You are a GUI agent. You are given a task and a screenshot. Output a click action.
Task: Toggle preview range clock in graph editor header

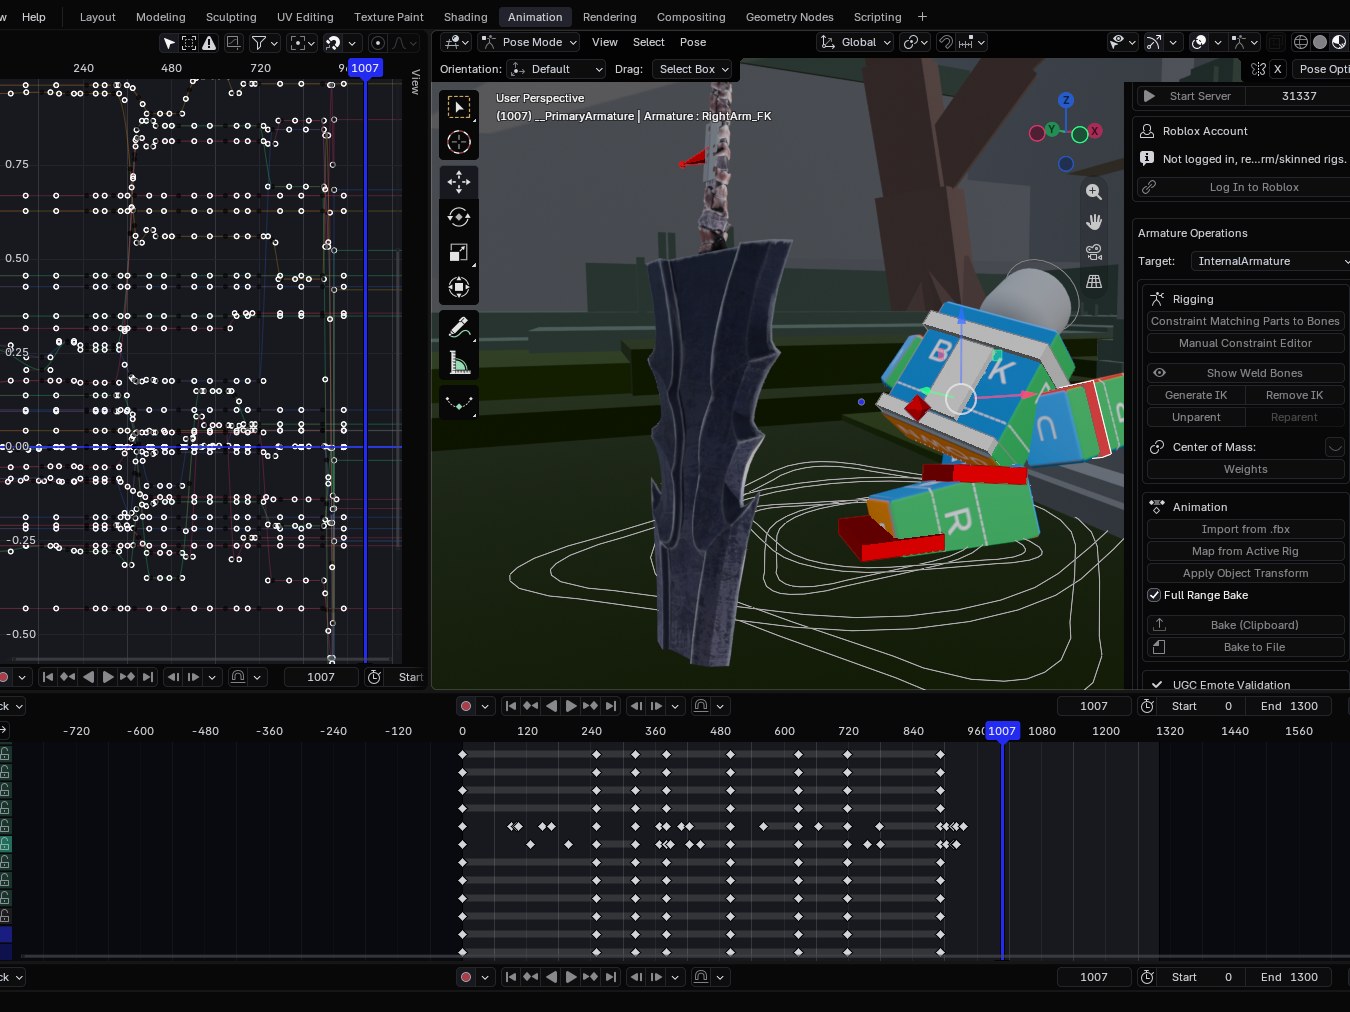click(x=374, y=677)
